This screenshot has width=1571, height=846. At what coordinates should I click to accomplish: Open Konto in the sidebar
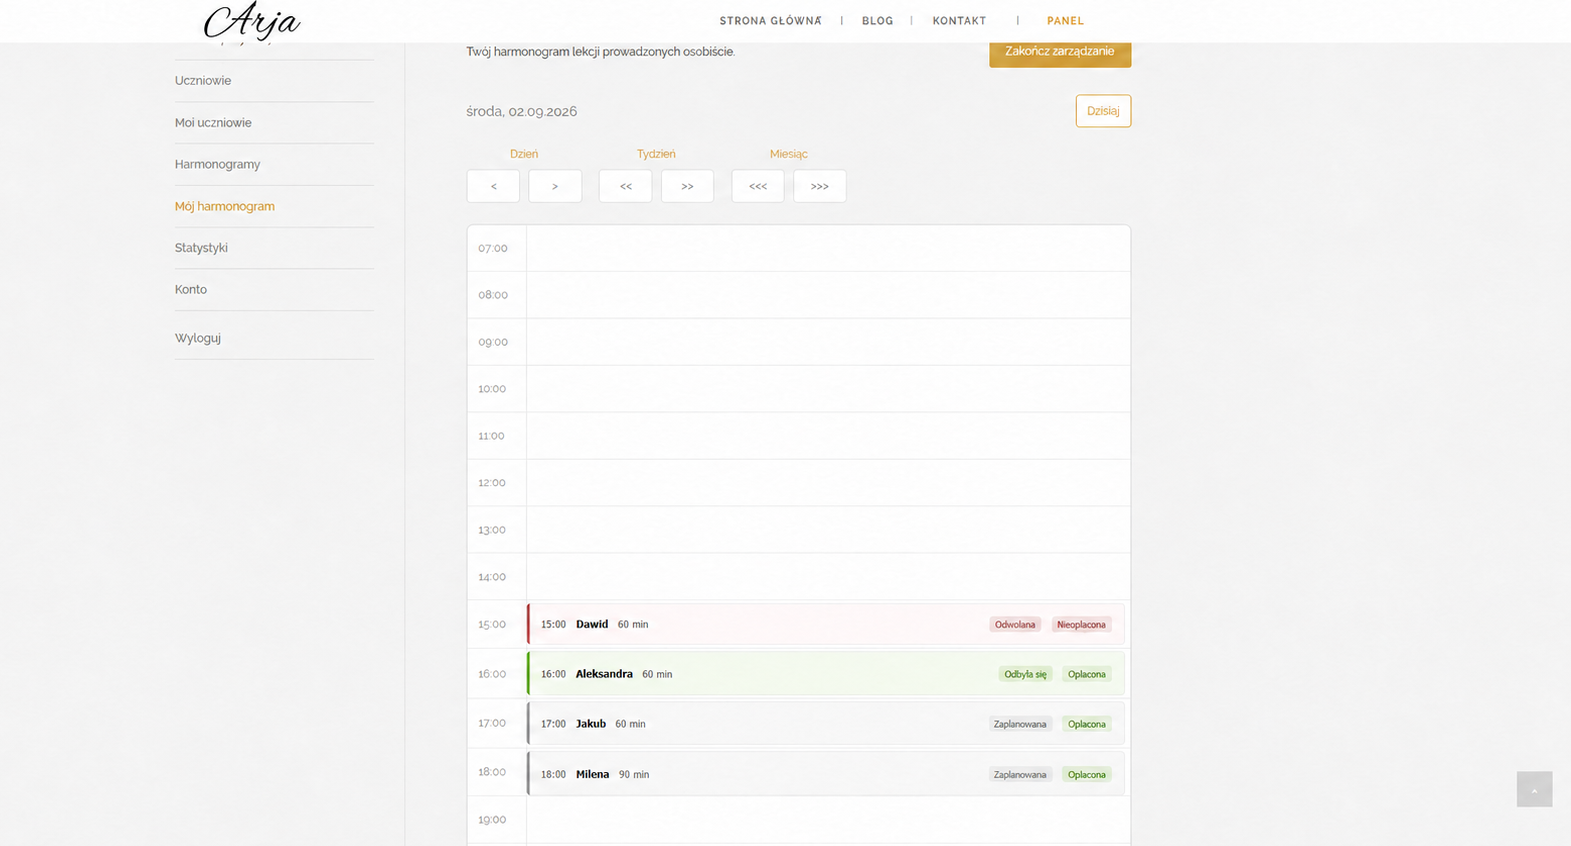191,290
